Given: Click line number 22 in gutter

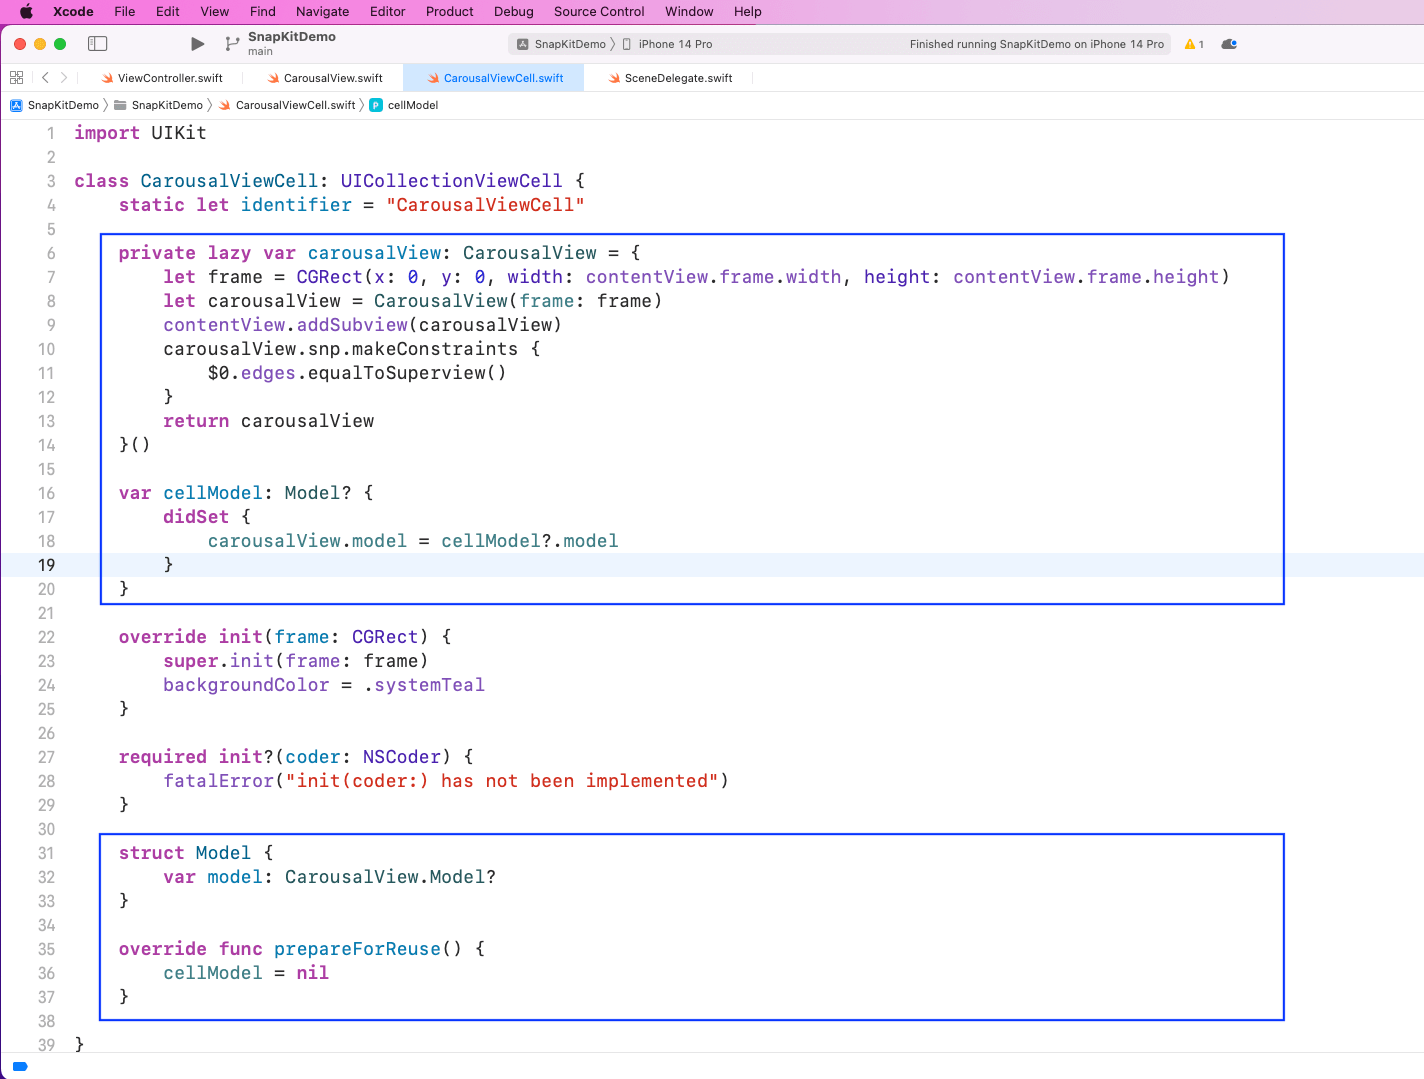Looking at the screenshot, I should coord(46,637).
